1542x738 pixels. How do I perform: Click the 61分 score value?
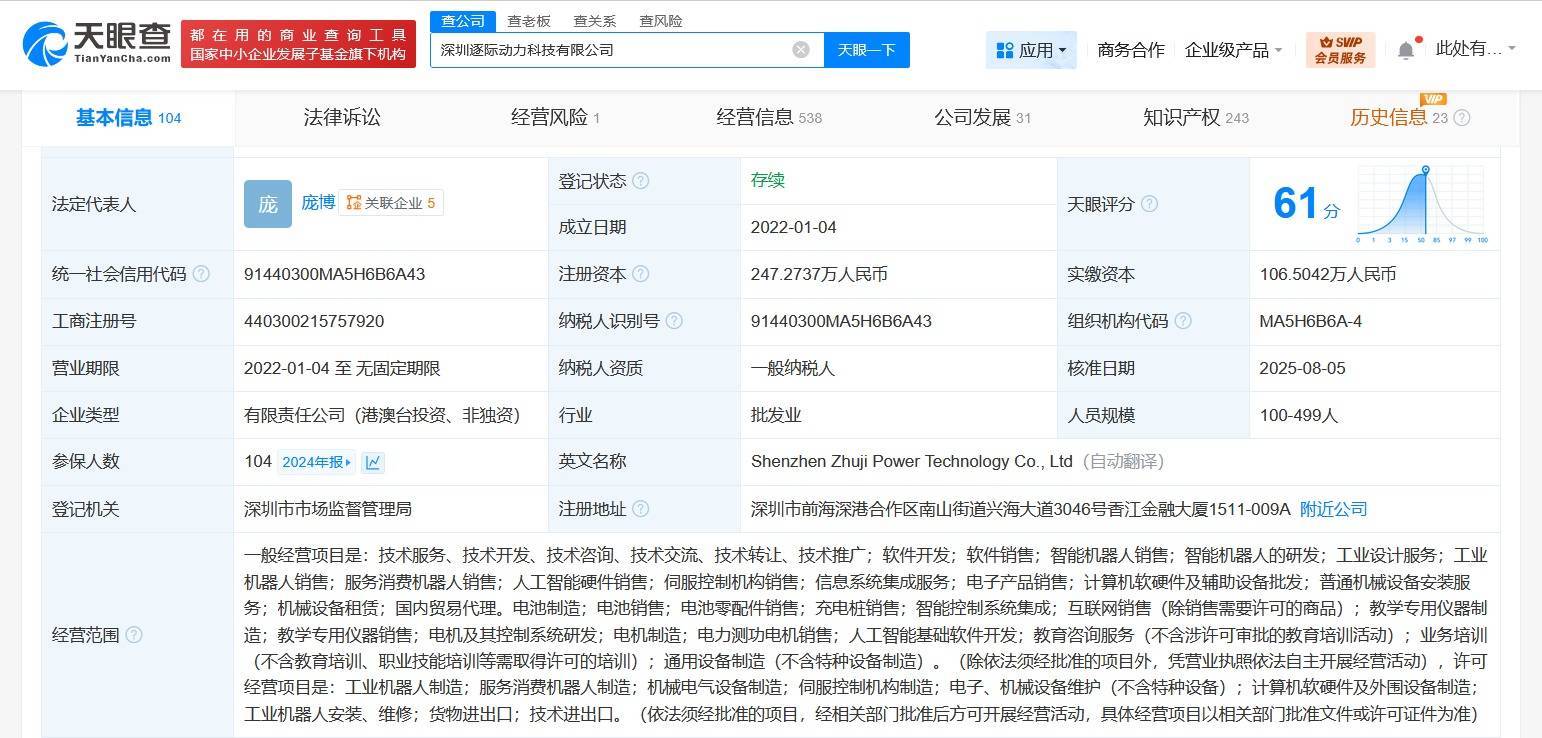coord(1306,204)
